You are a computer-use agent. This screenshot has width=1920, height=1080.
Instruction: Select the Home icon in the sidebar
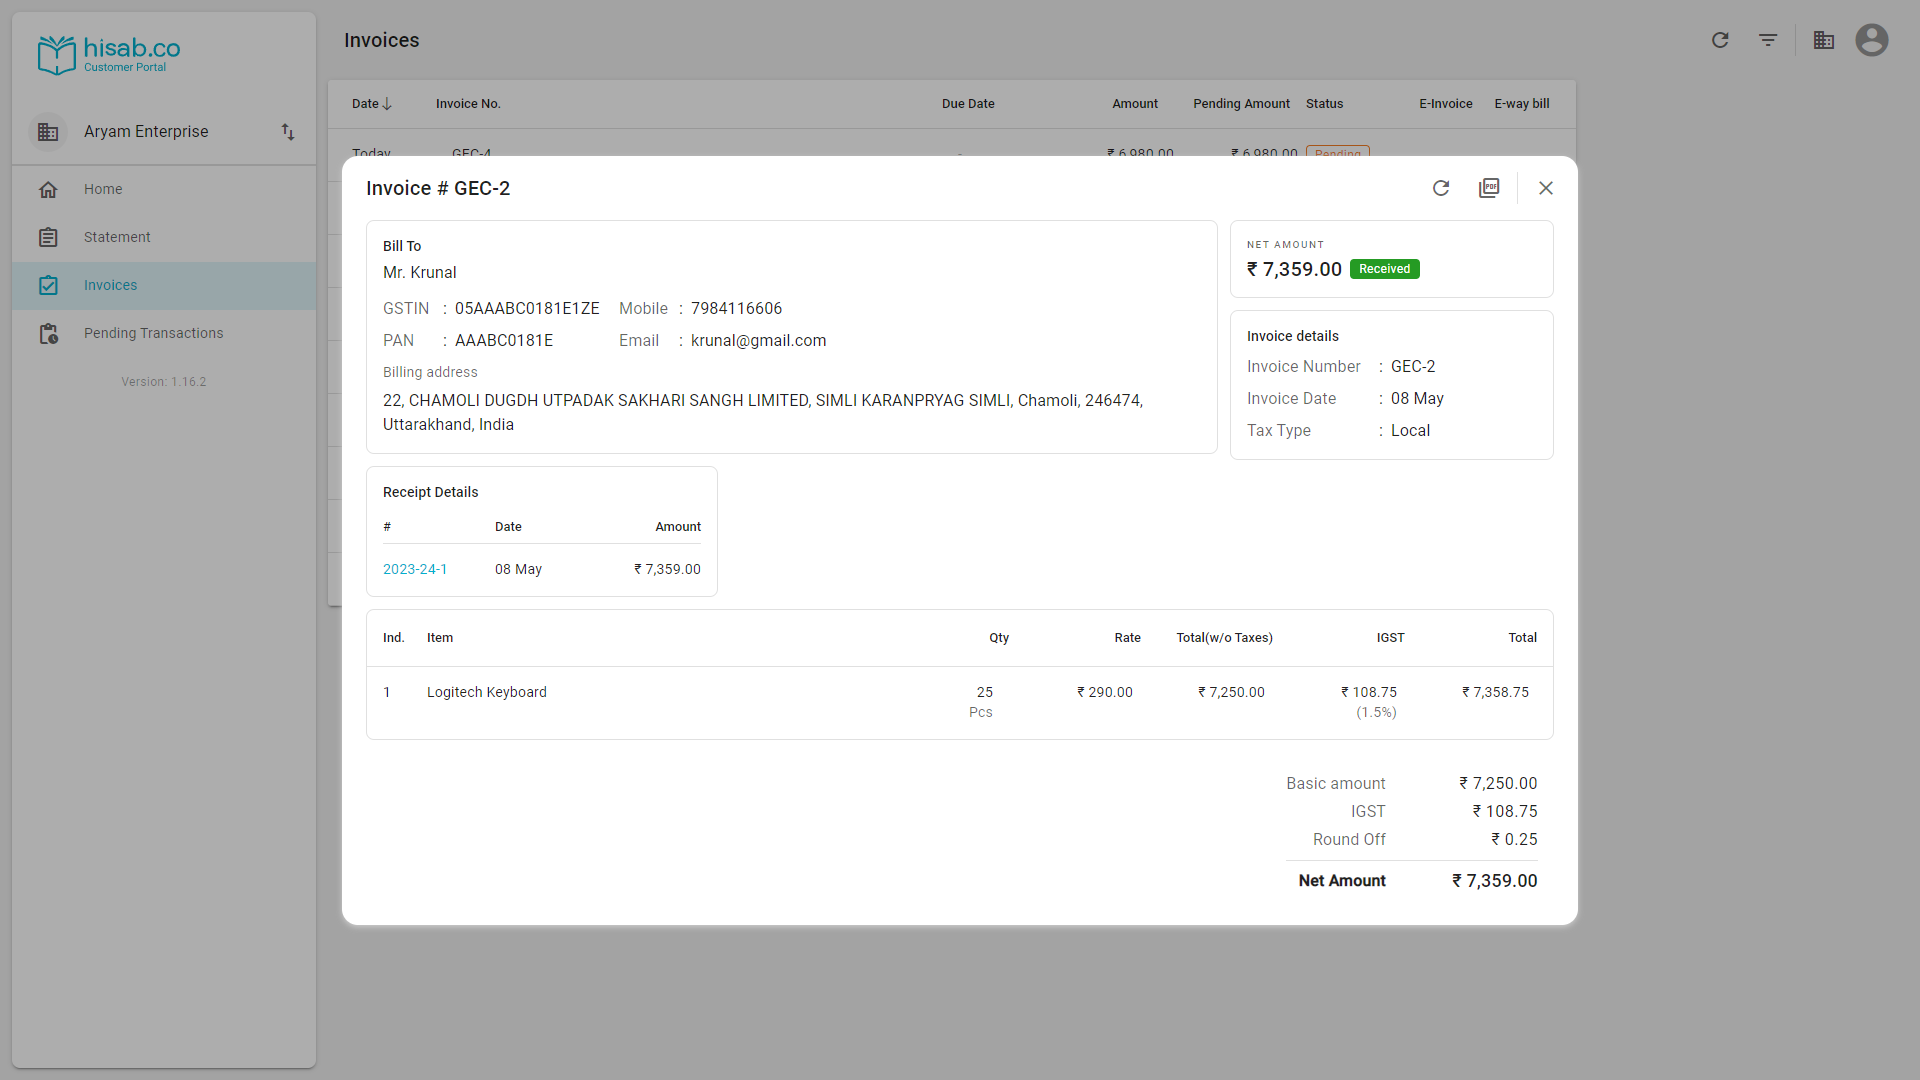pyautogui.click(x=48, y=189)
